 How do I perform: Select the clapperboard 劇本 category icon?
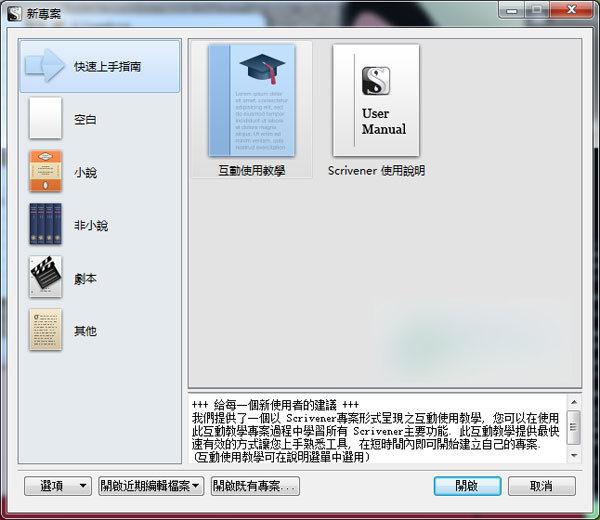pos(45,278)
